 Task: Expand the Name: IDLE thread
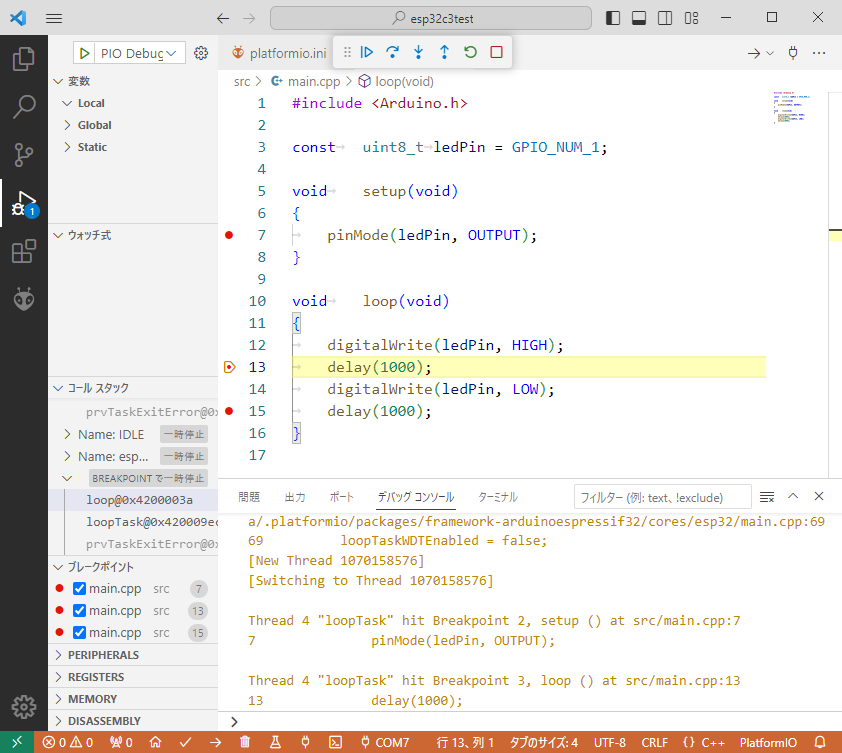coord(67,434)
